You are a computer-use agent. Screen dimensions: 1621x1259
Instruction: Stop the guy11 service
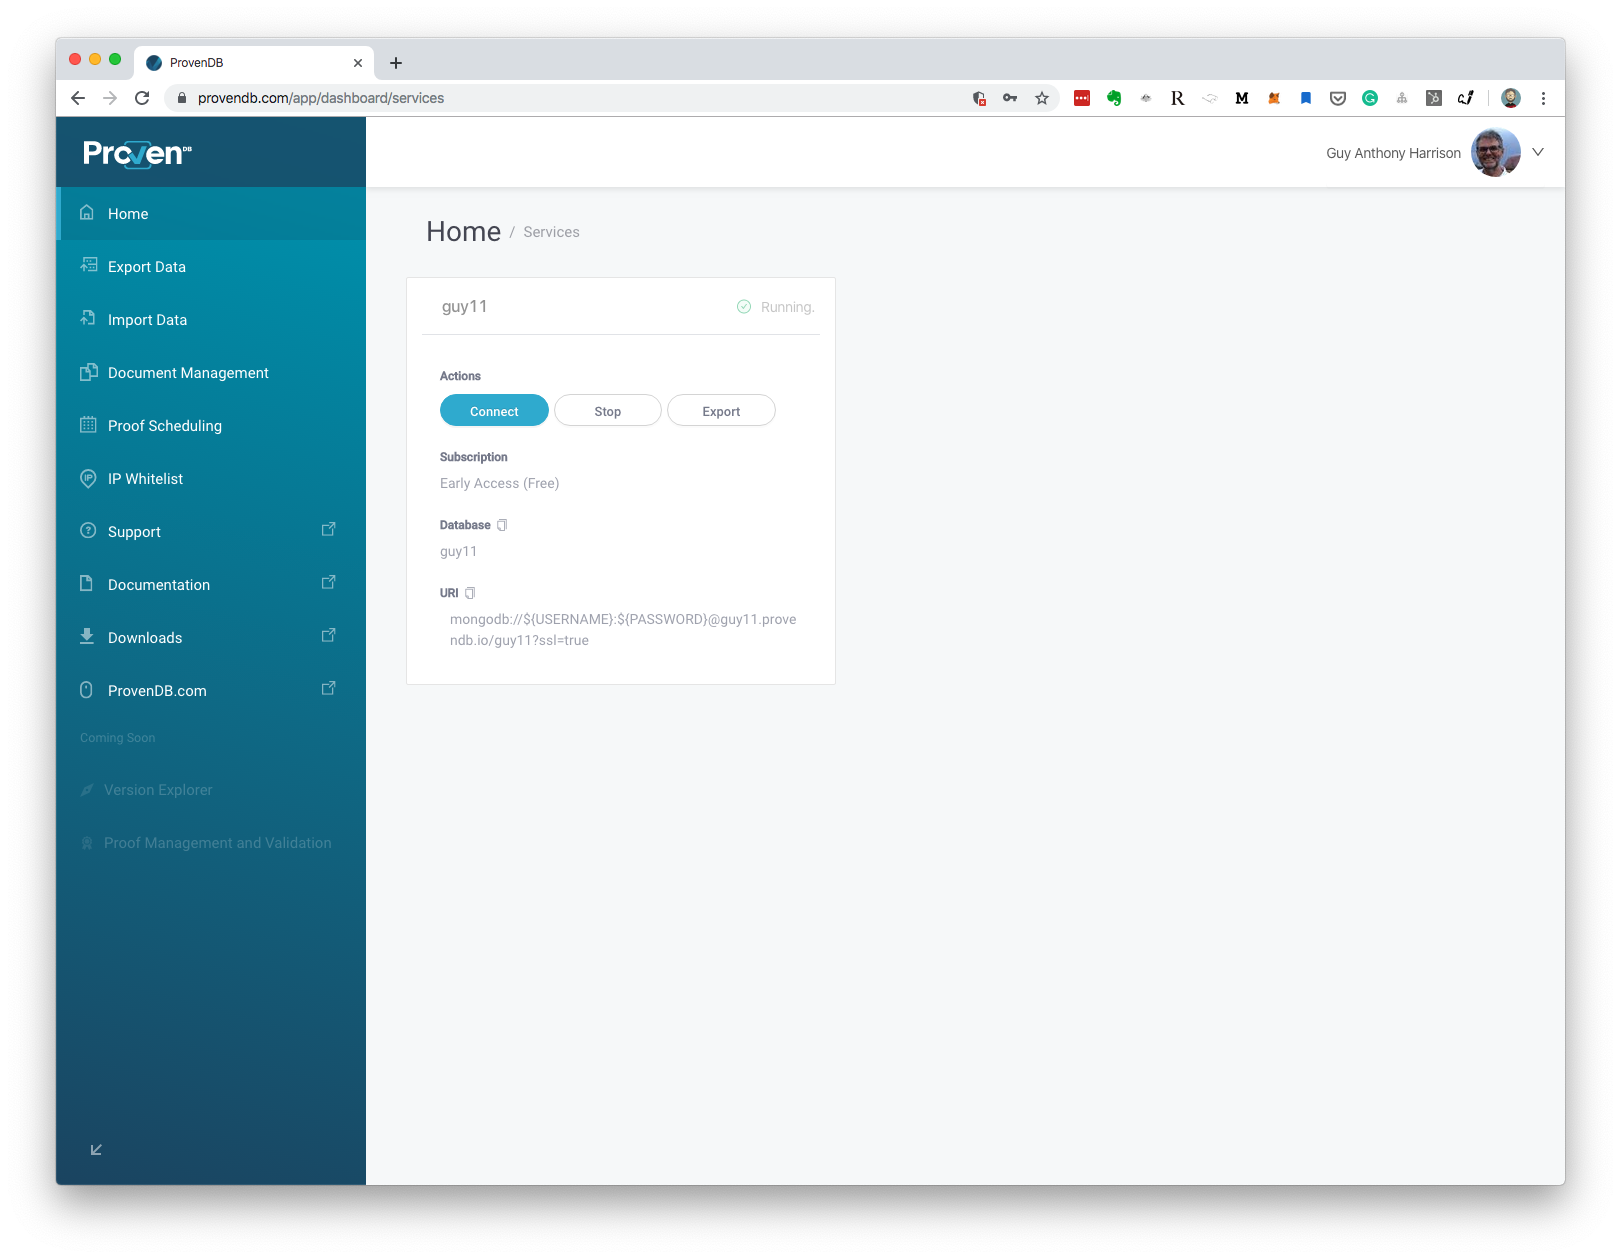608,411
